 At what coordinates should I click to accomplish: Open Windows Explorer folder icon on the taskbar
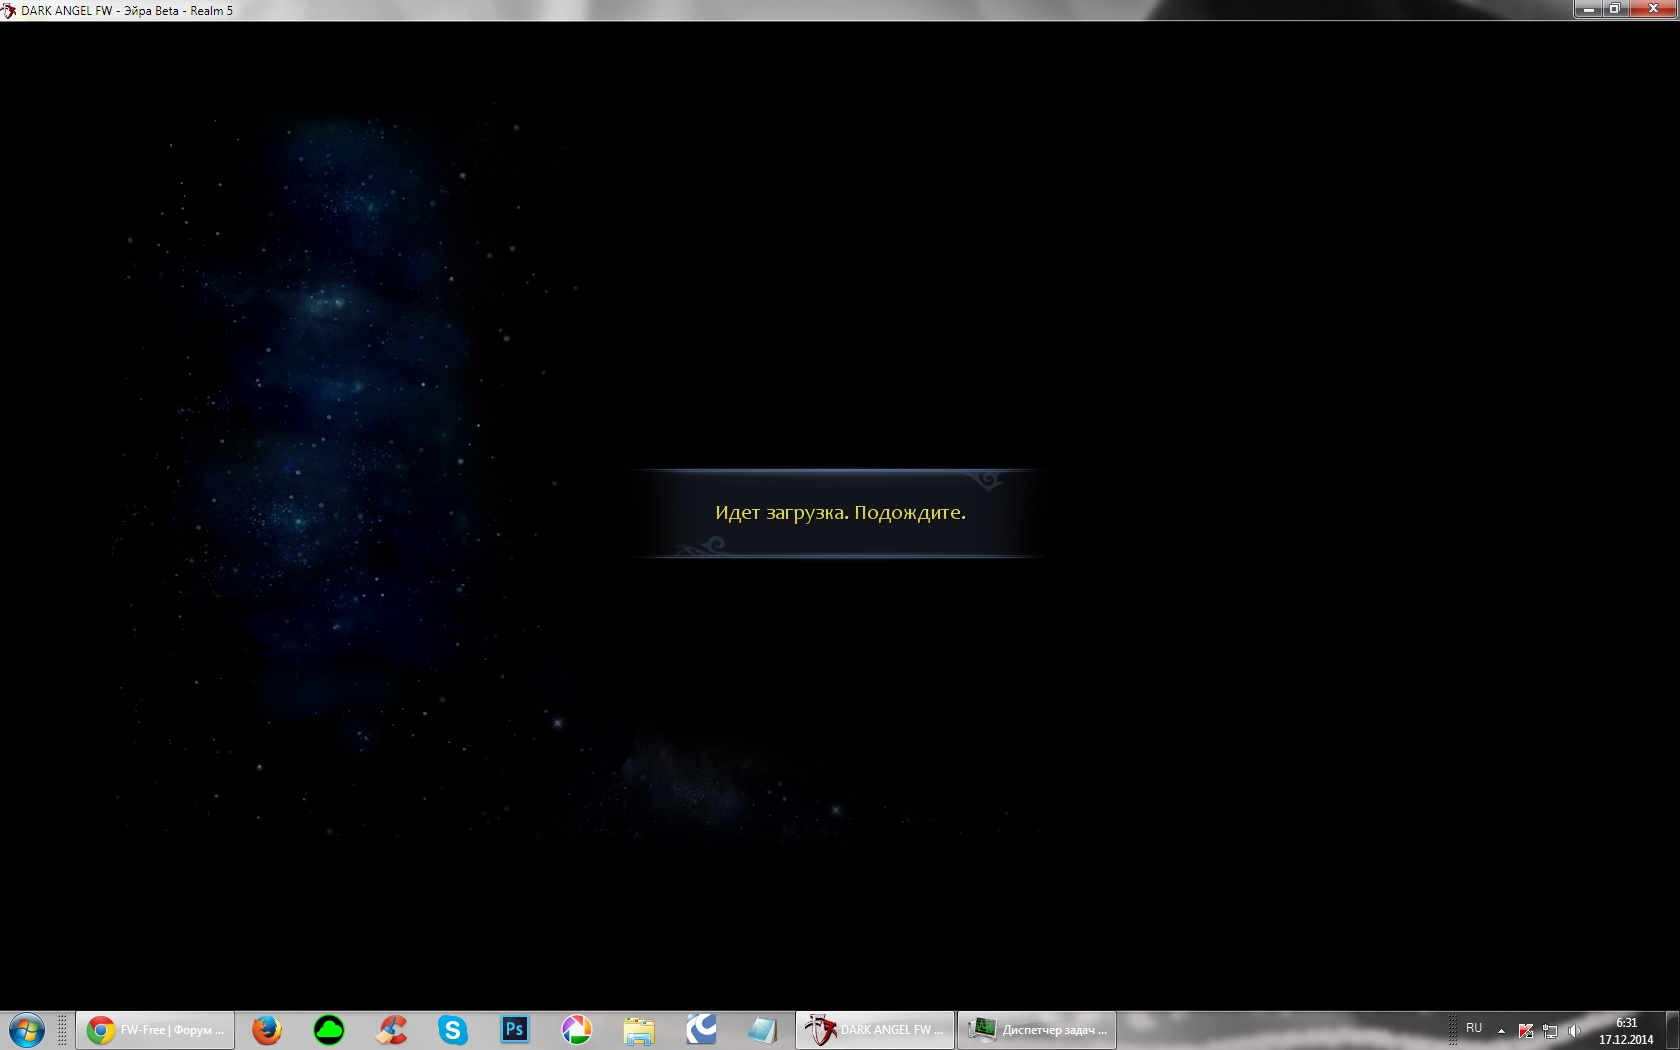click(639, 1030)
